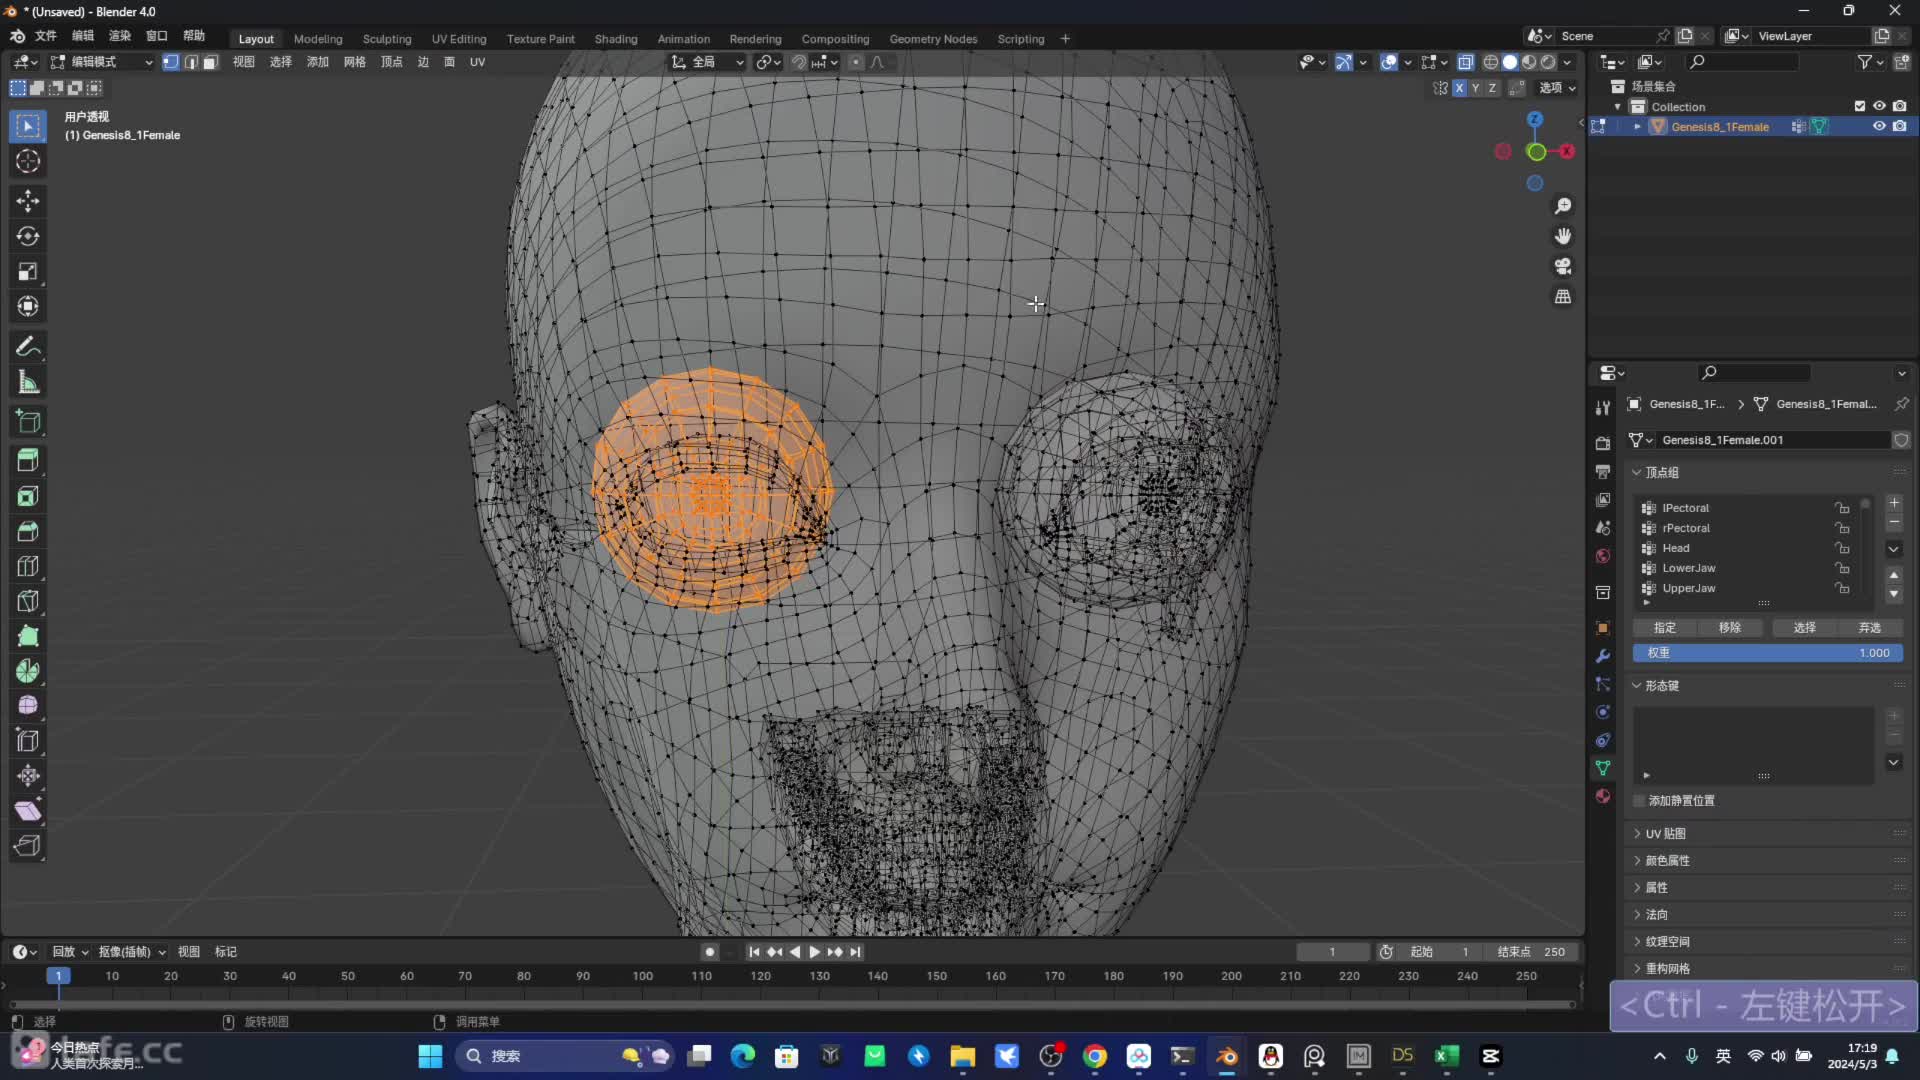This screenshot has height=1080, width=1920.
Task: Activate the Move tool
Action: 28,201
